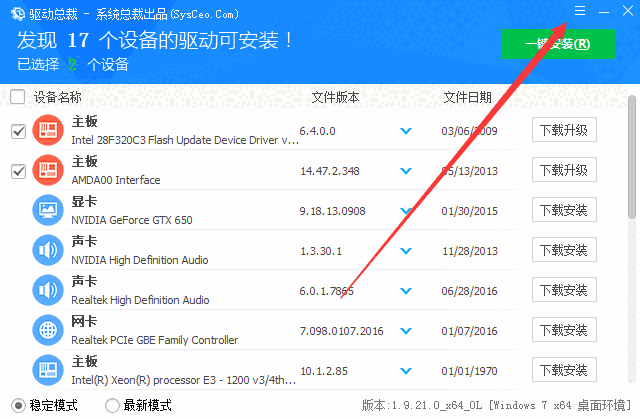Click the date 06/28/2016
This screenshot has height=419, width=640.
pyautogui.click(x=469, y=291)
